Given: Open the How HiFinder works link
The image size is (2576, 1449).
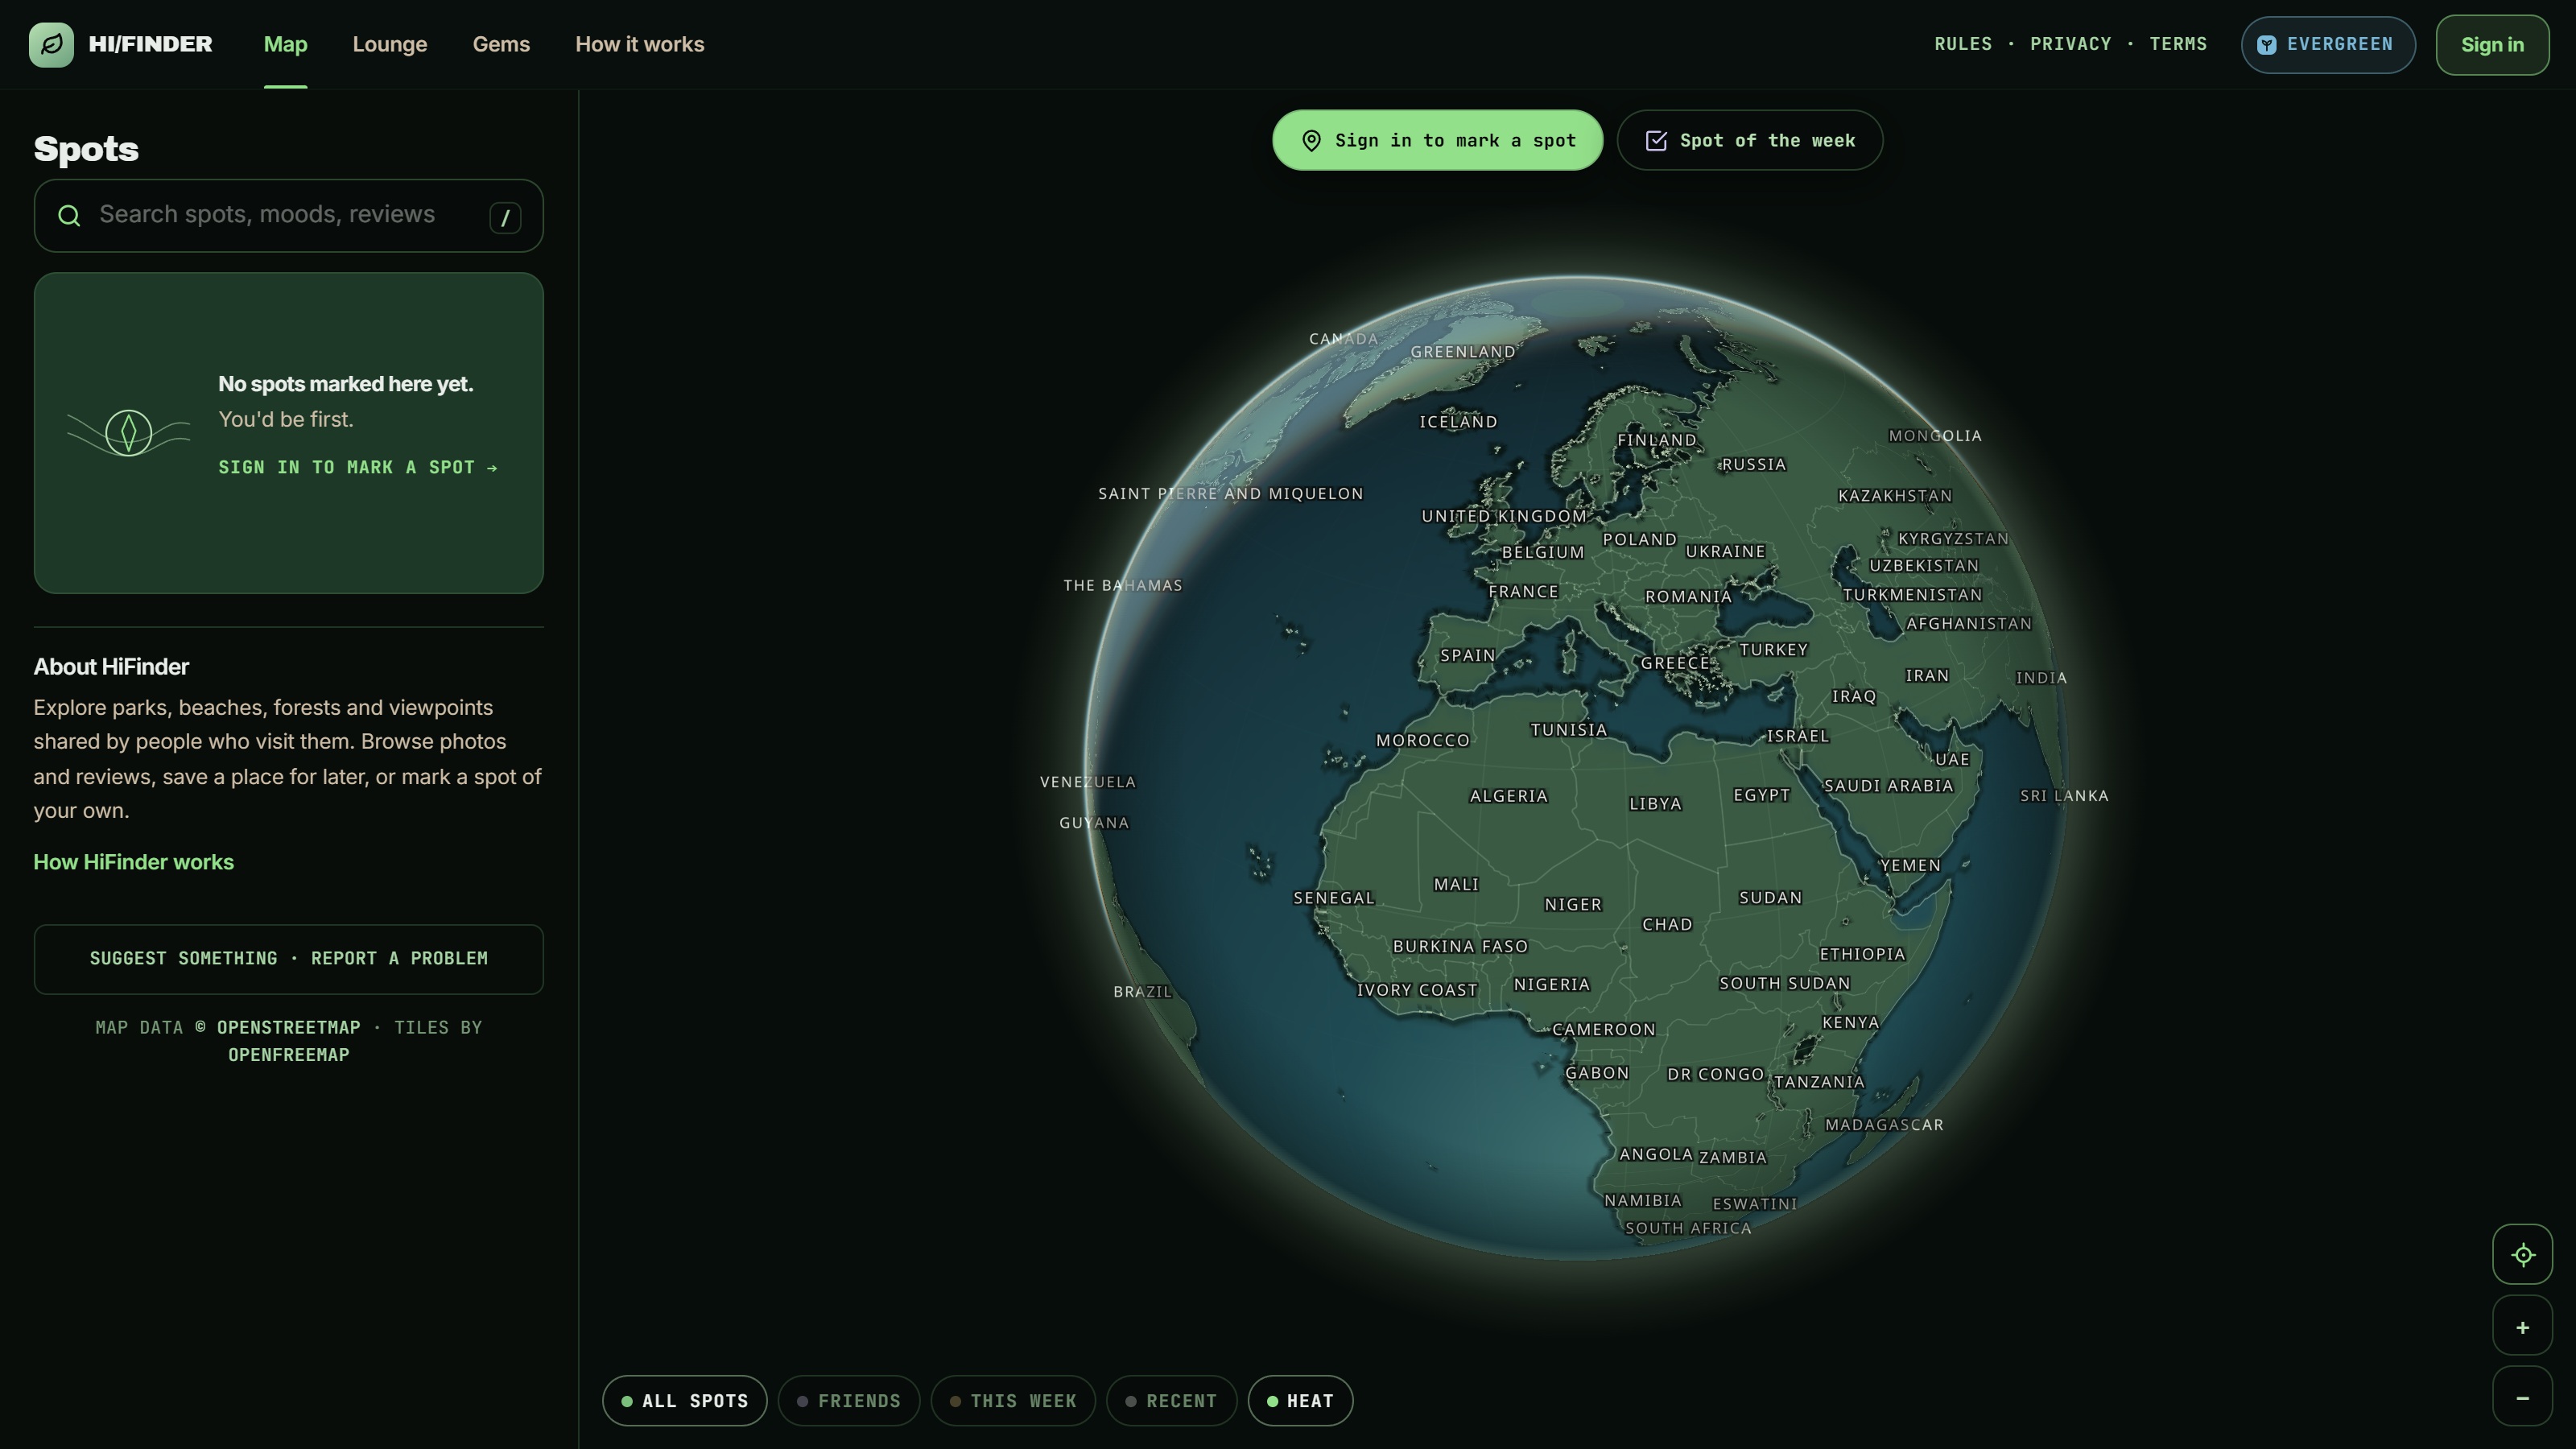Looking at the screenshot, I should [133, 862].
